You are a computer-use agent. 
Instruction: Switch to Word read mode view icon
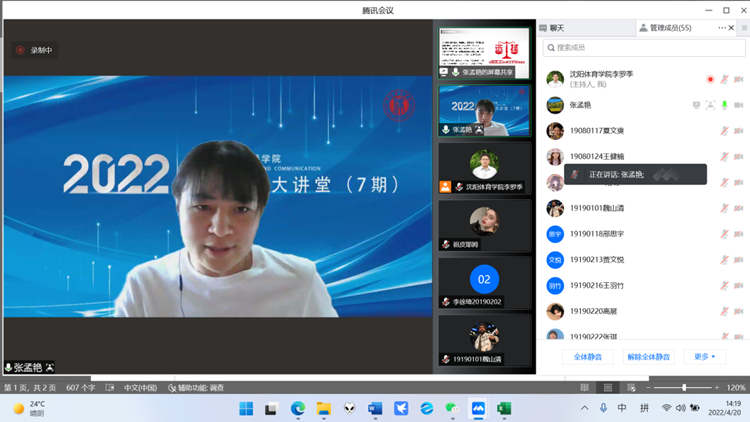pyautogui.click(x=584, y=388)
